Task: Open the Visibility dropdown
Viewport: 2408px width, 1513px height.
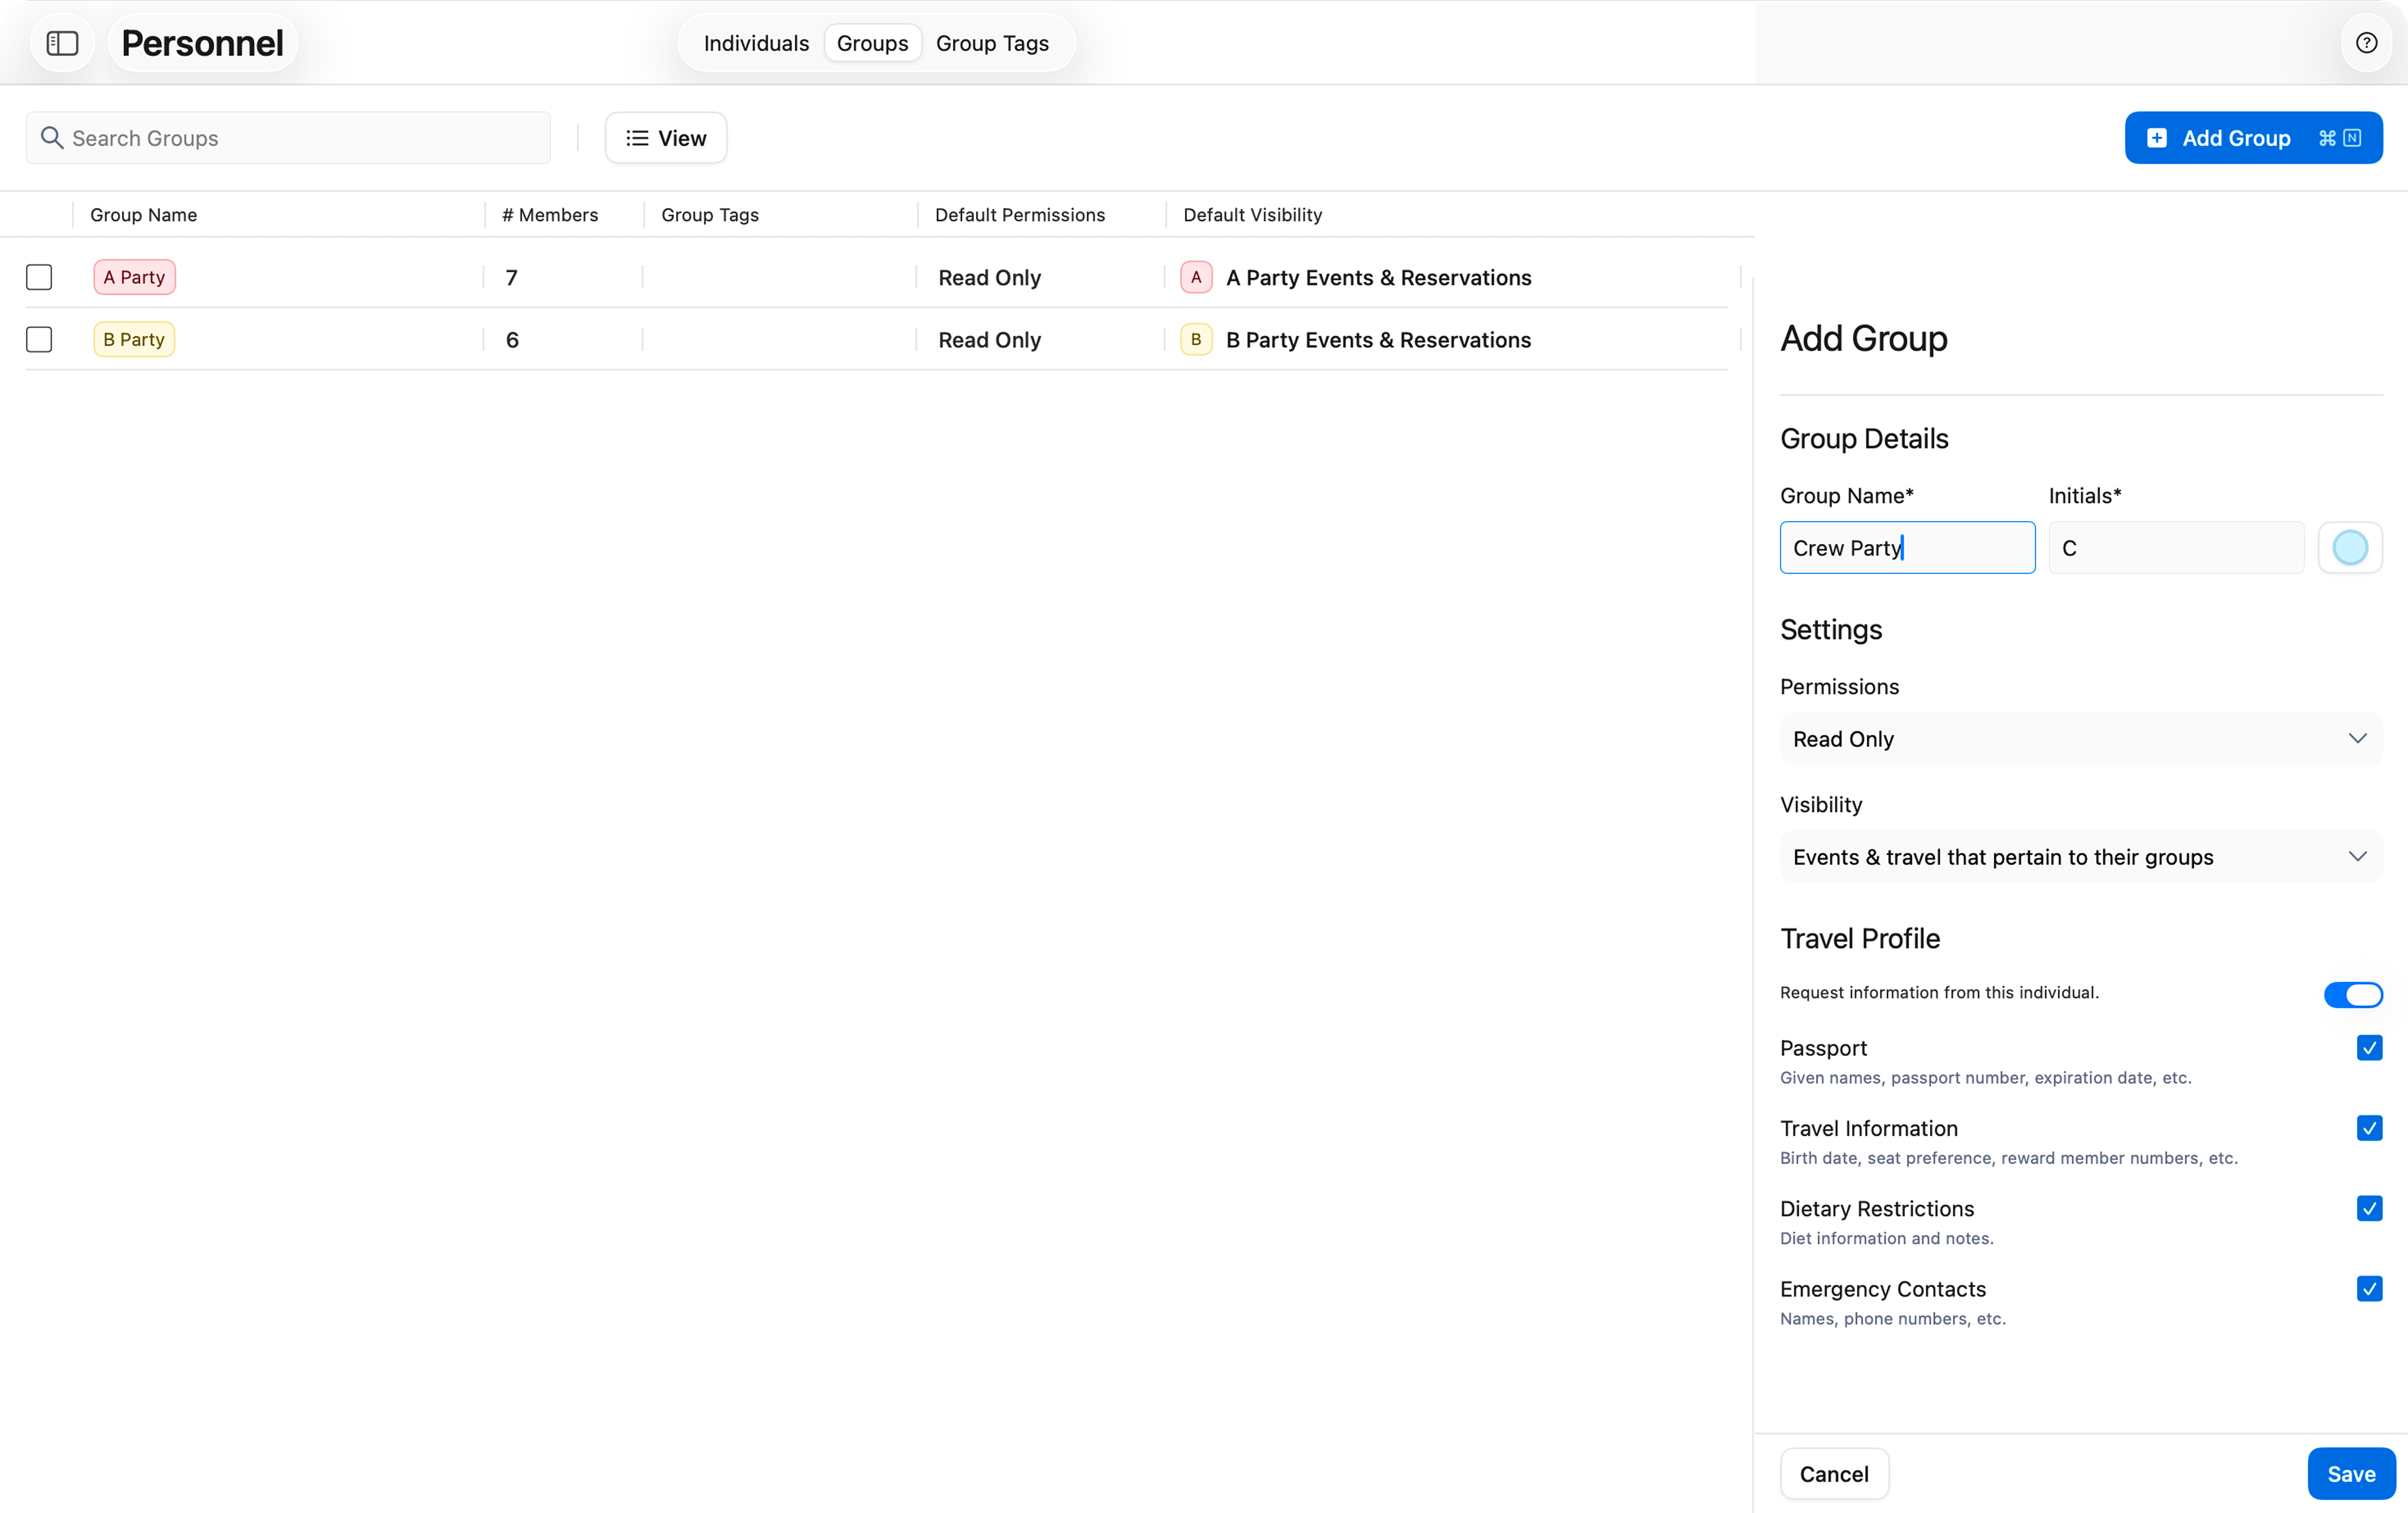Action: click(2080, 857)
